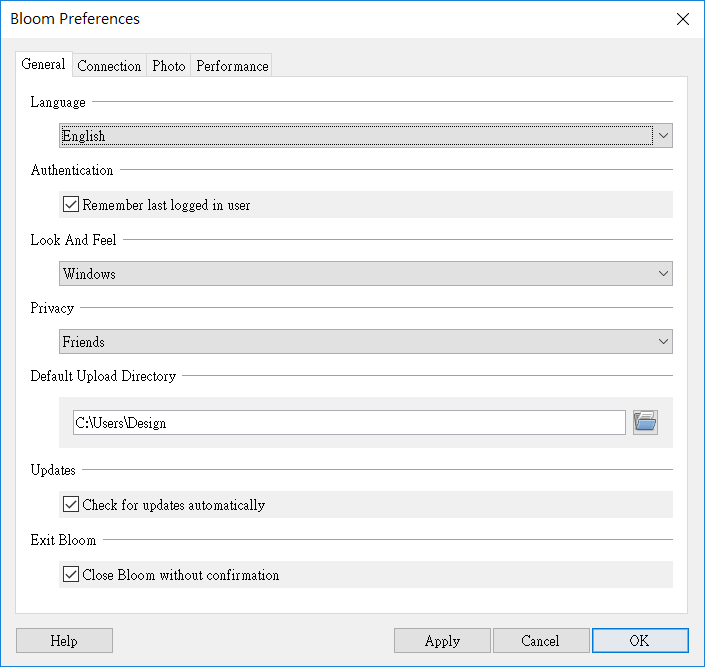Go to the Performance tab

tap(232, 66)
